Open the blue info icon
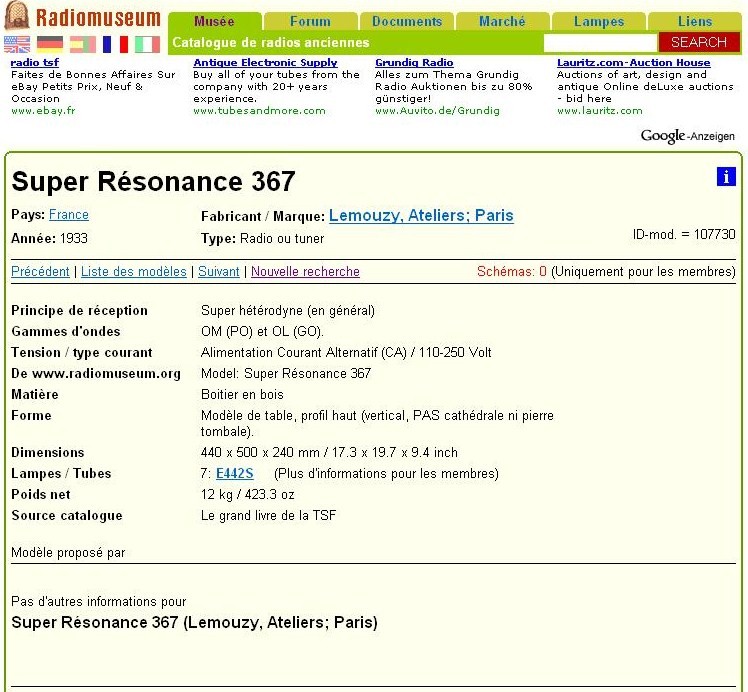 coord(726,176)
